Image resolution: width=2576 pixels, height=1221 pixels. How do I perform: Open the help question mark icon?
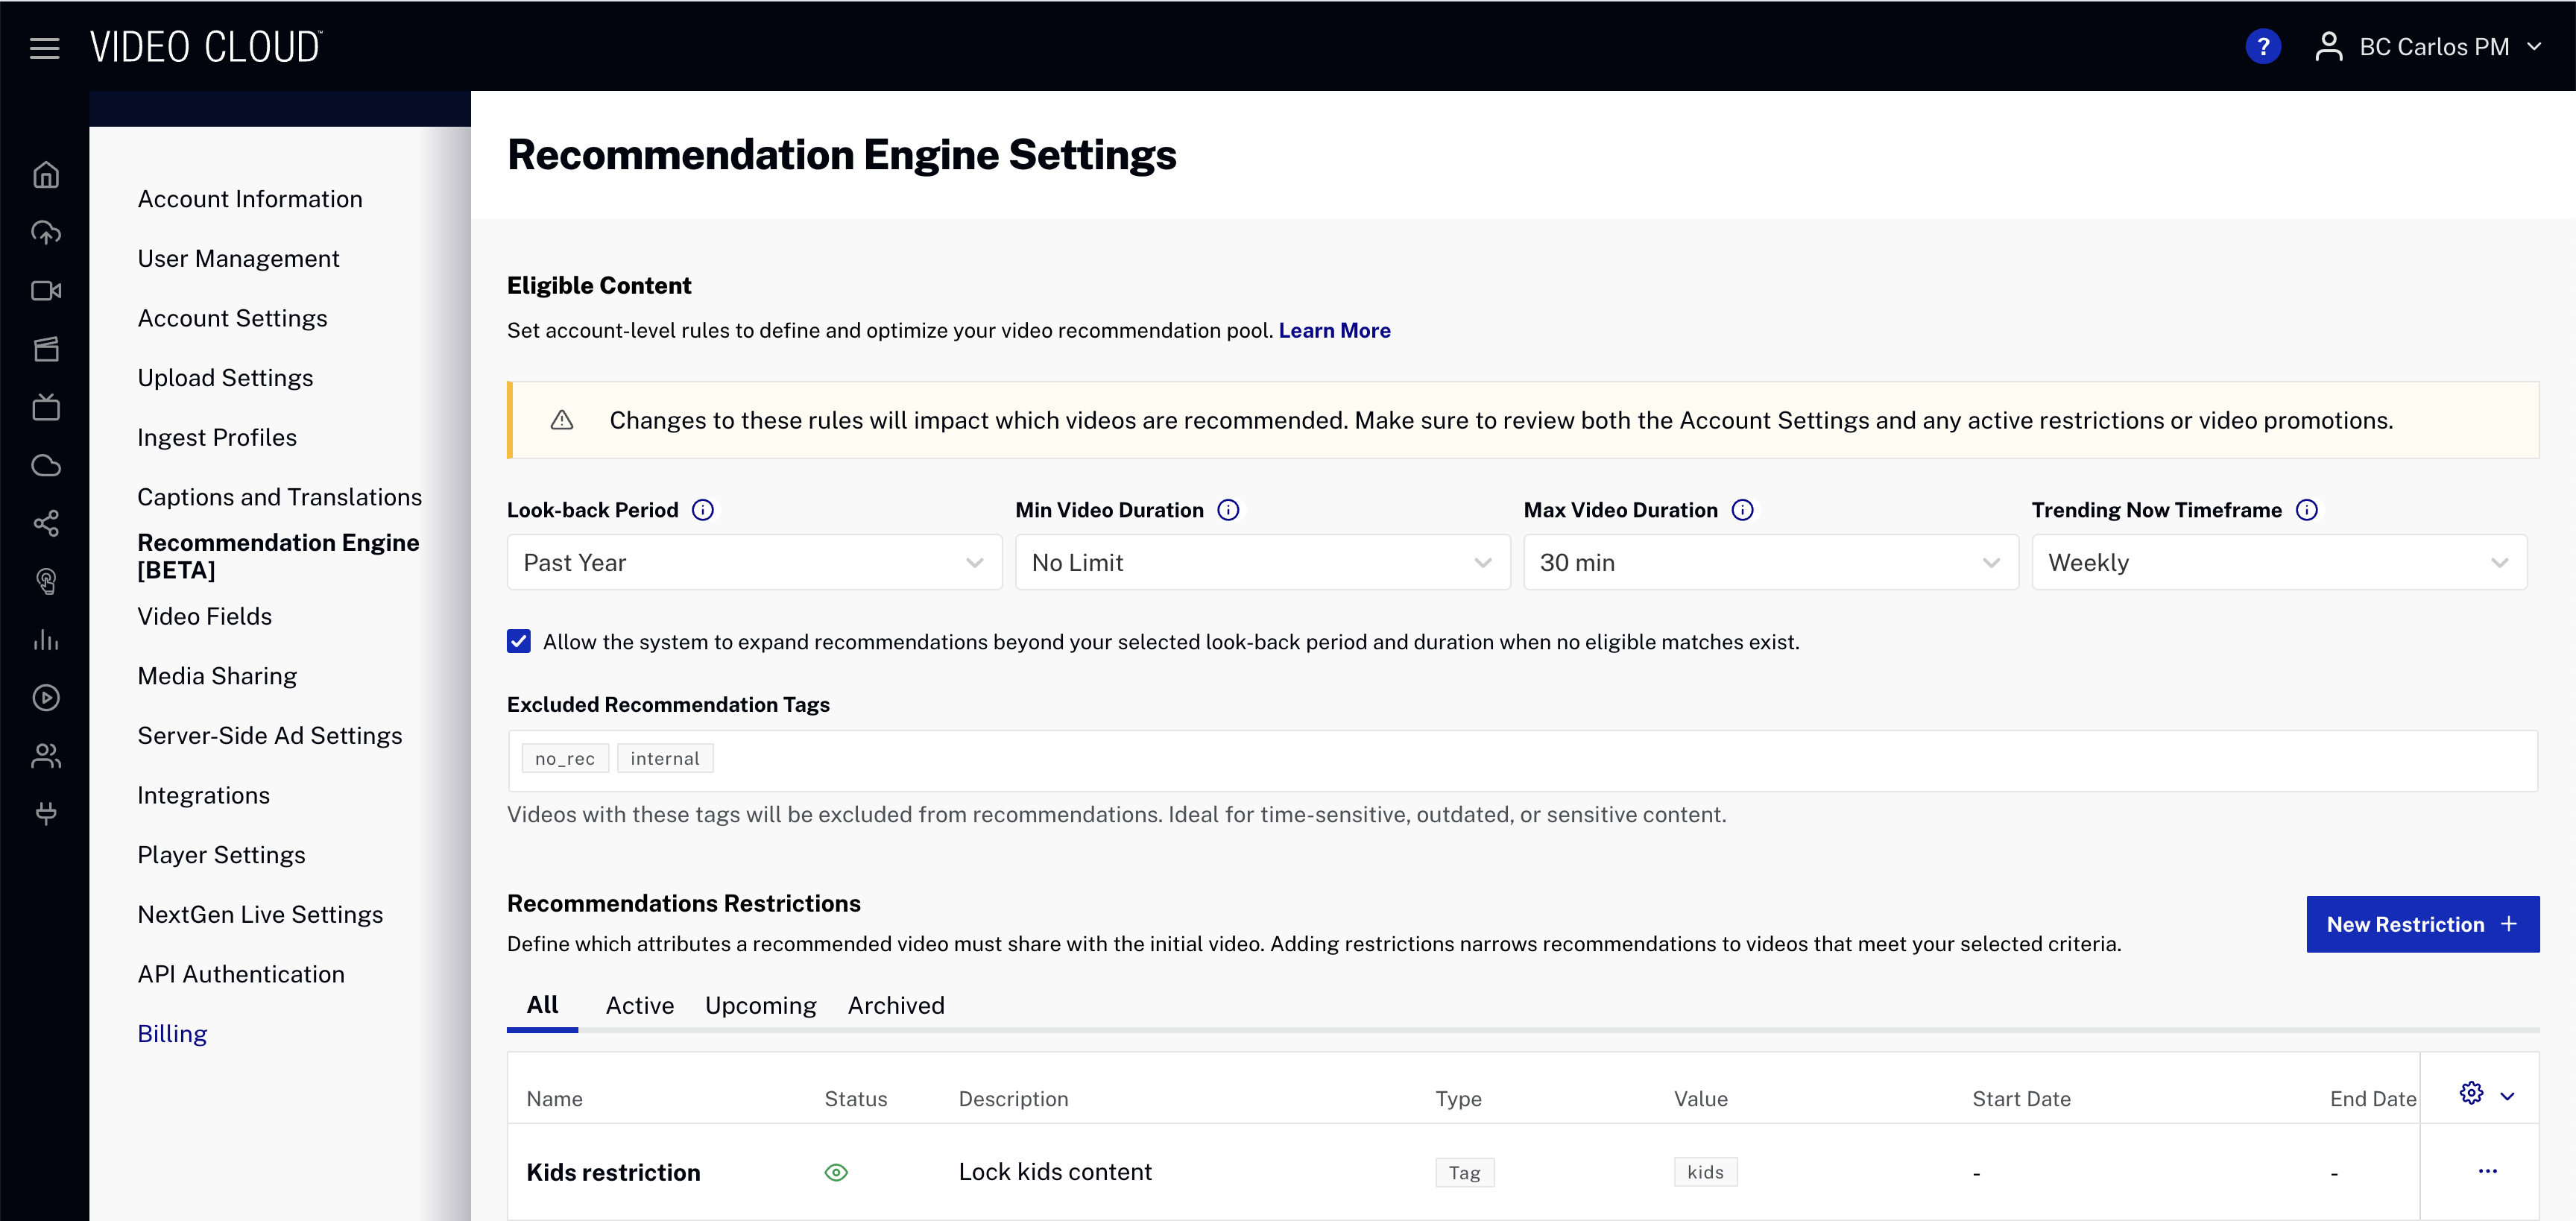pyautogui.click(x=2263, y=46)
